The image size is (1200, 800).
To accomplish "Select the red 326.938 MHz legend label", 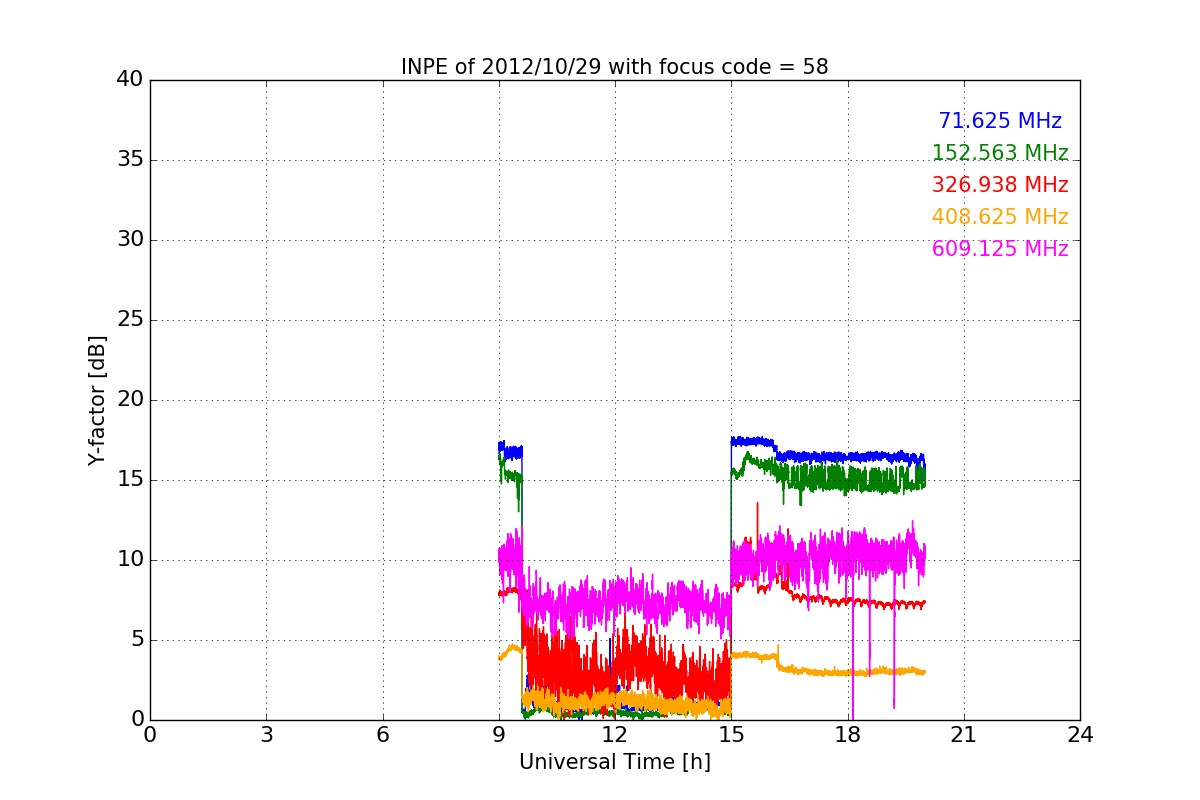I will tap(1000, 185).
